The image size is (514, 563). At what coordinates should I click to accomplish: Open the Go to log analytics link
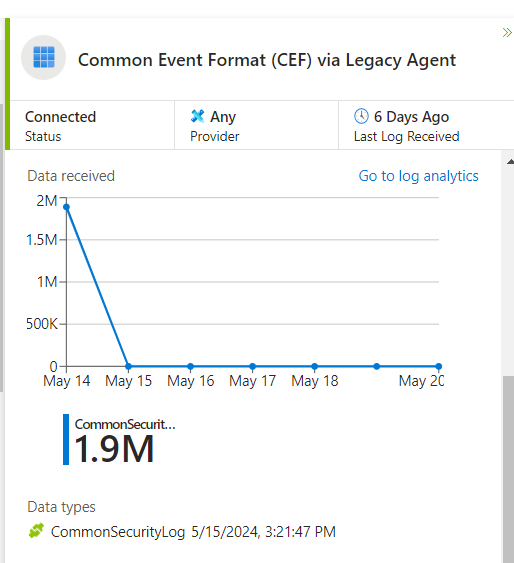point(419,176)
